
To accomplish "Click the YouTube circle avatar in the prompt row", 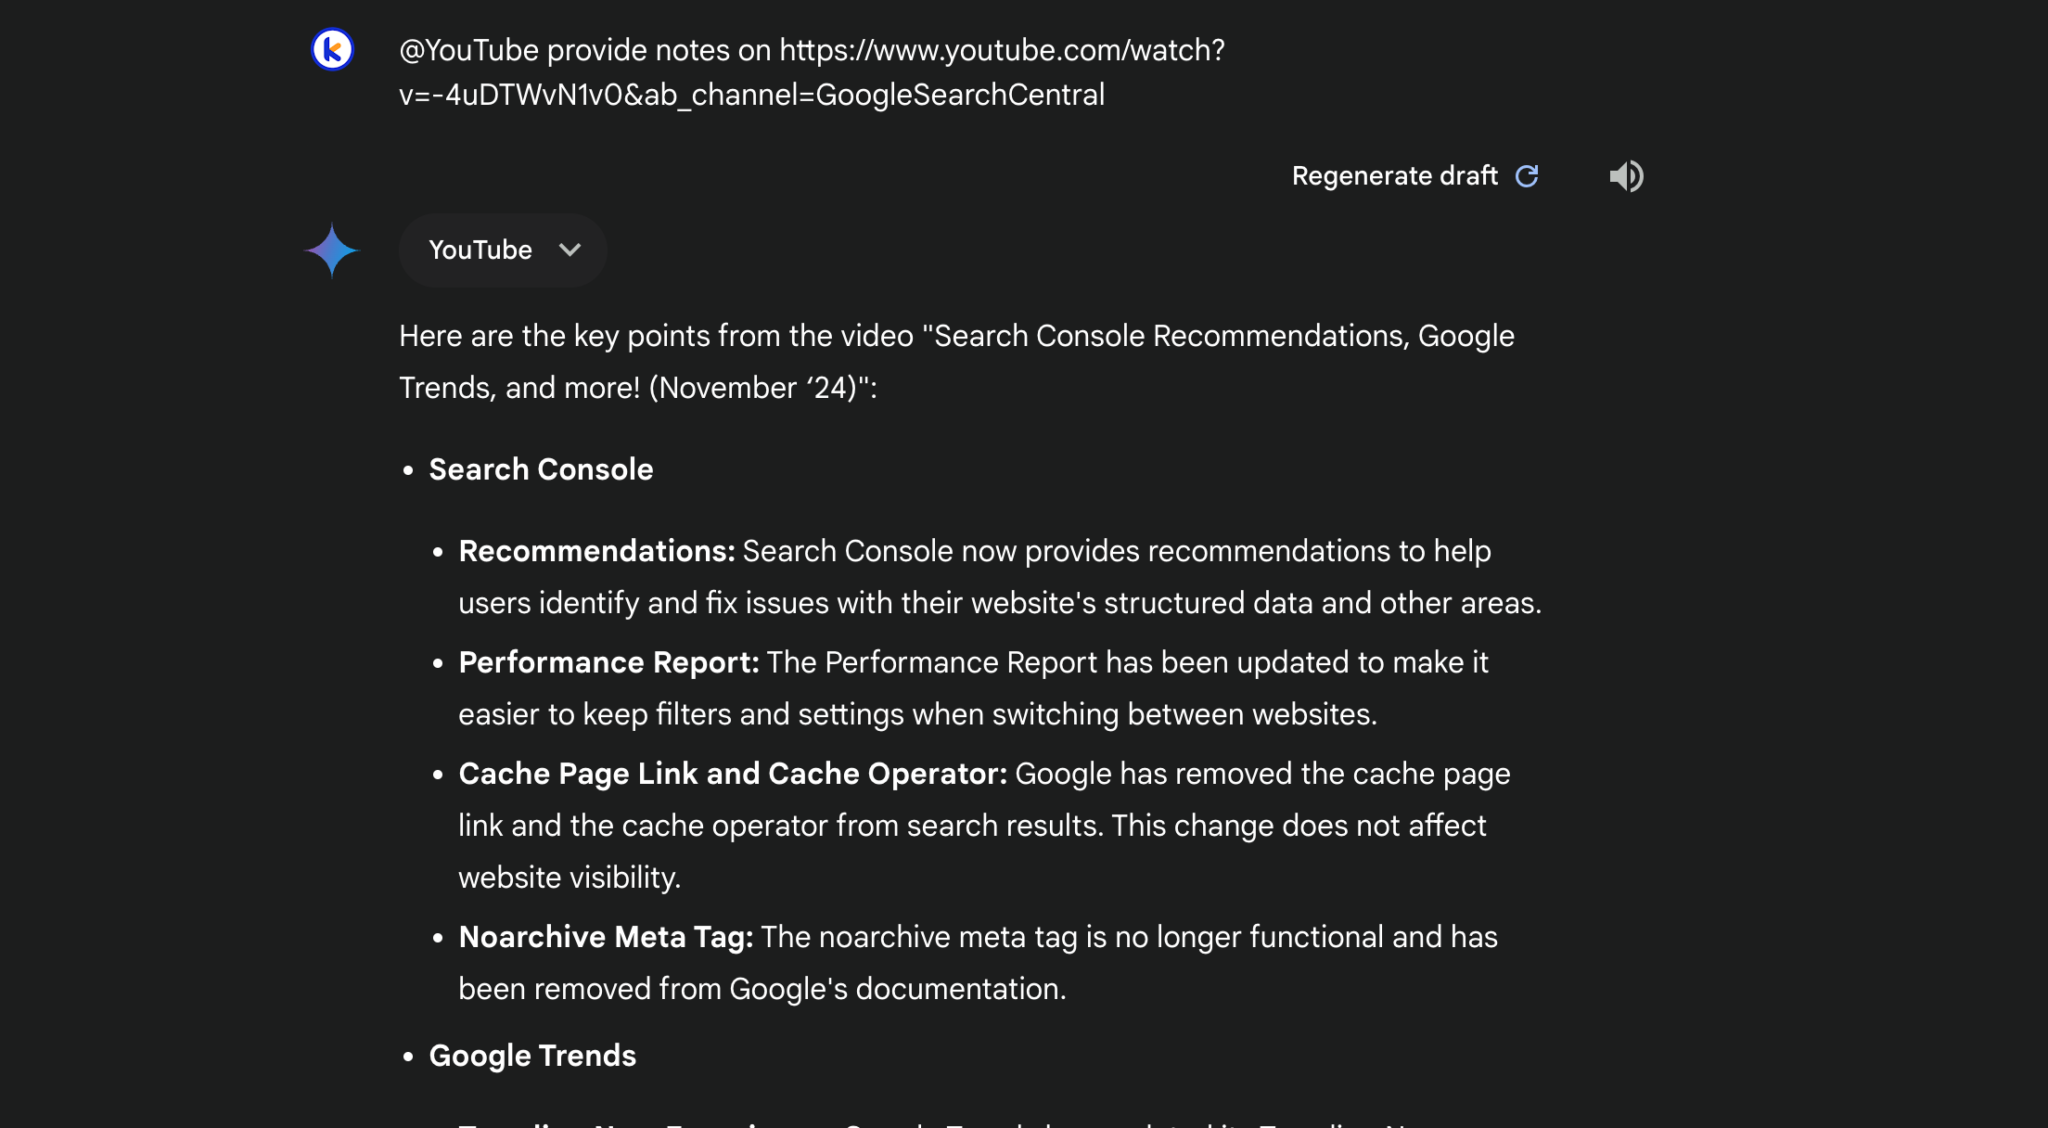I will (332, 49).
